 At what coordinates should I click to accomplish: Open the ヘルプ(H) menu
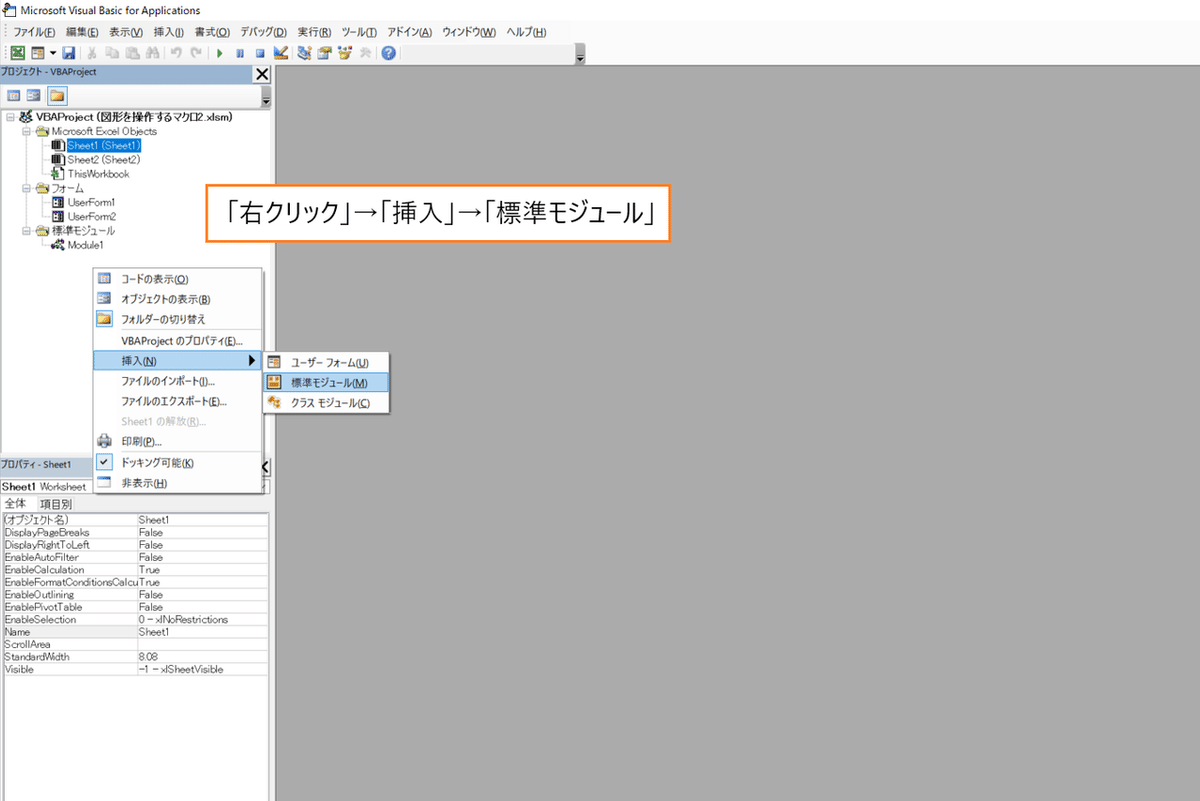pos(526,32)
